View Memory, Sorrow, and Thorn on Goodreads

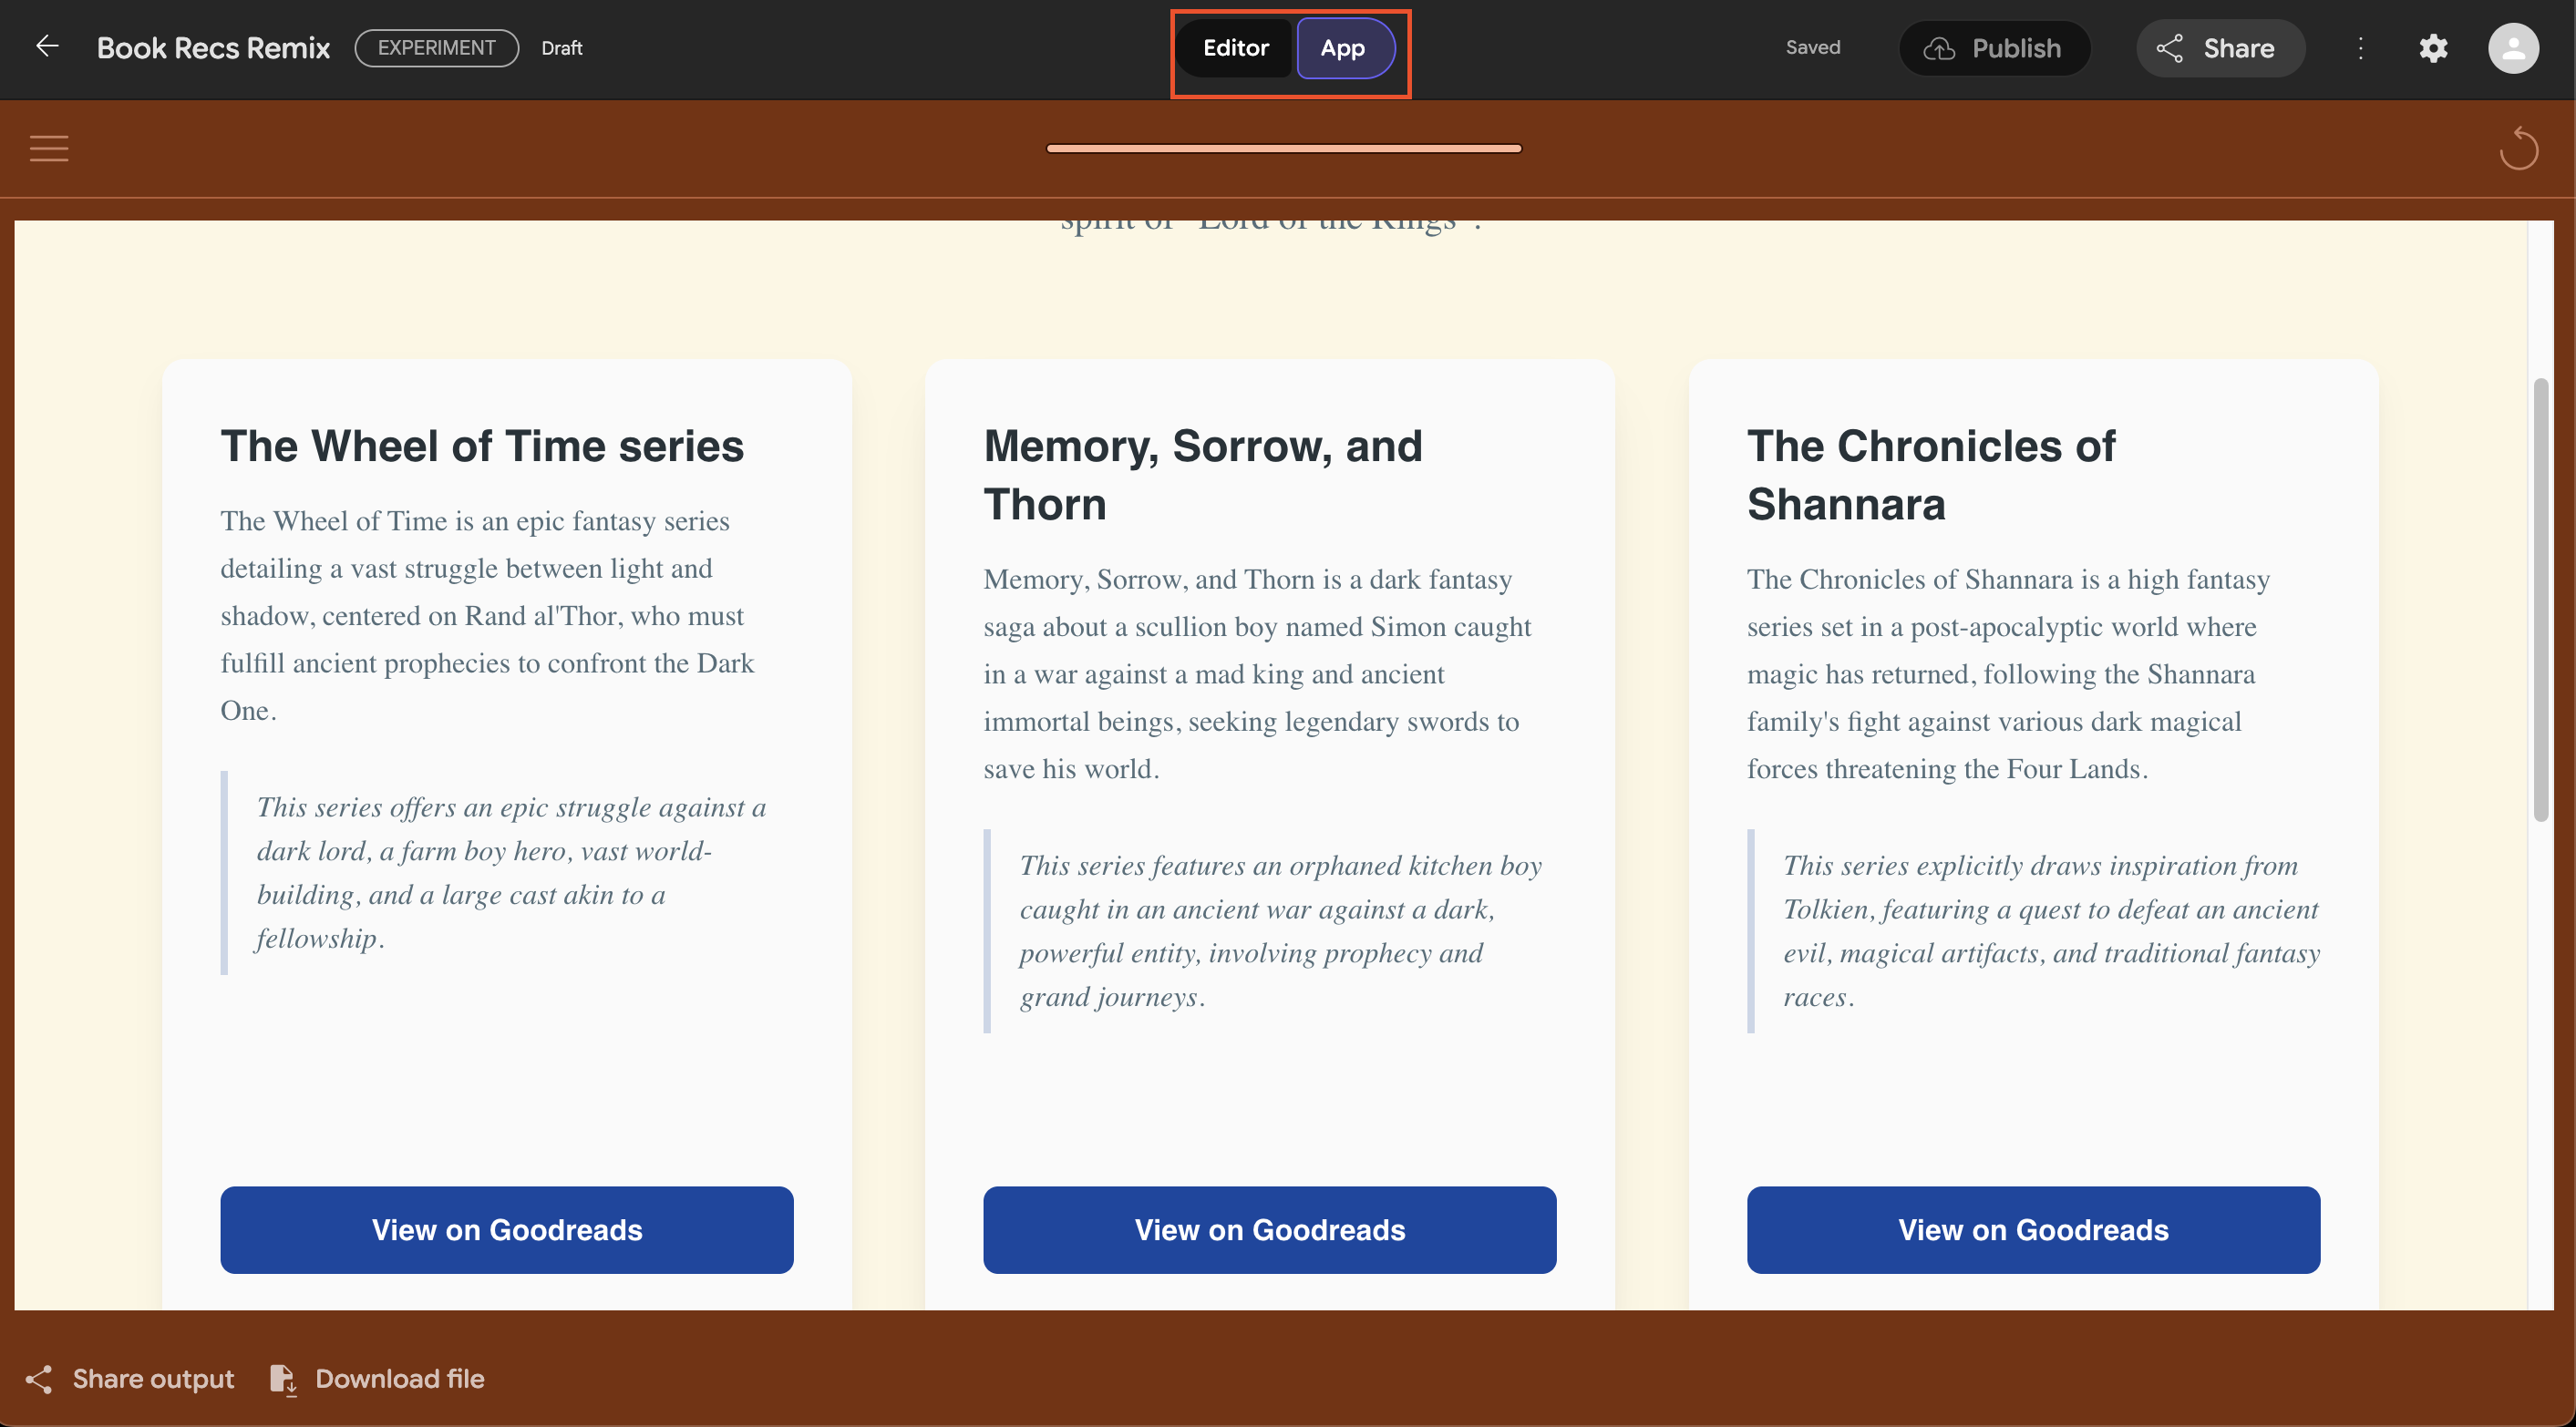pyautogui.click(x=1269, y=1229)
